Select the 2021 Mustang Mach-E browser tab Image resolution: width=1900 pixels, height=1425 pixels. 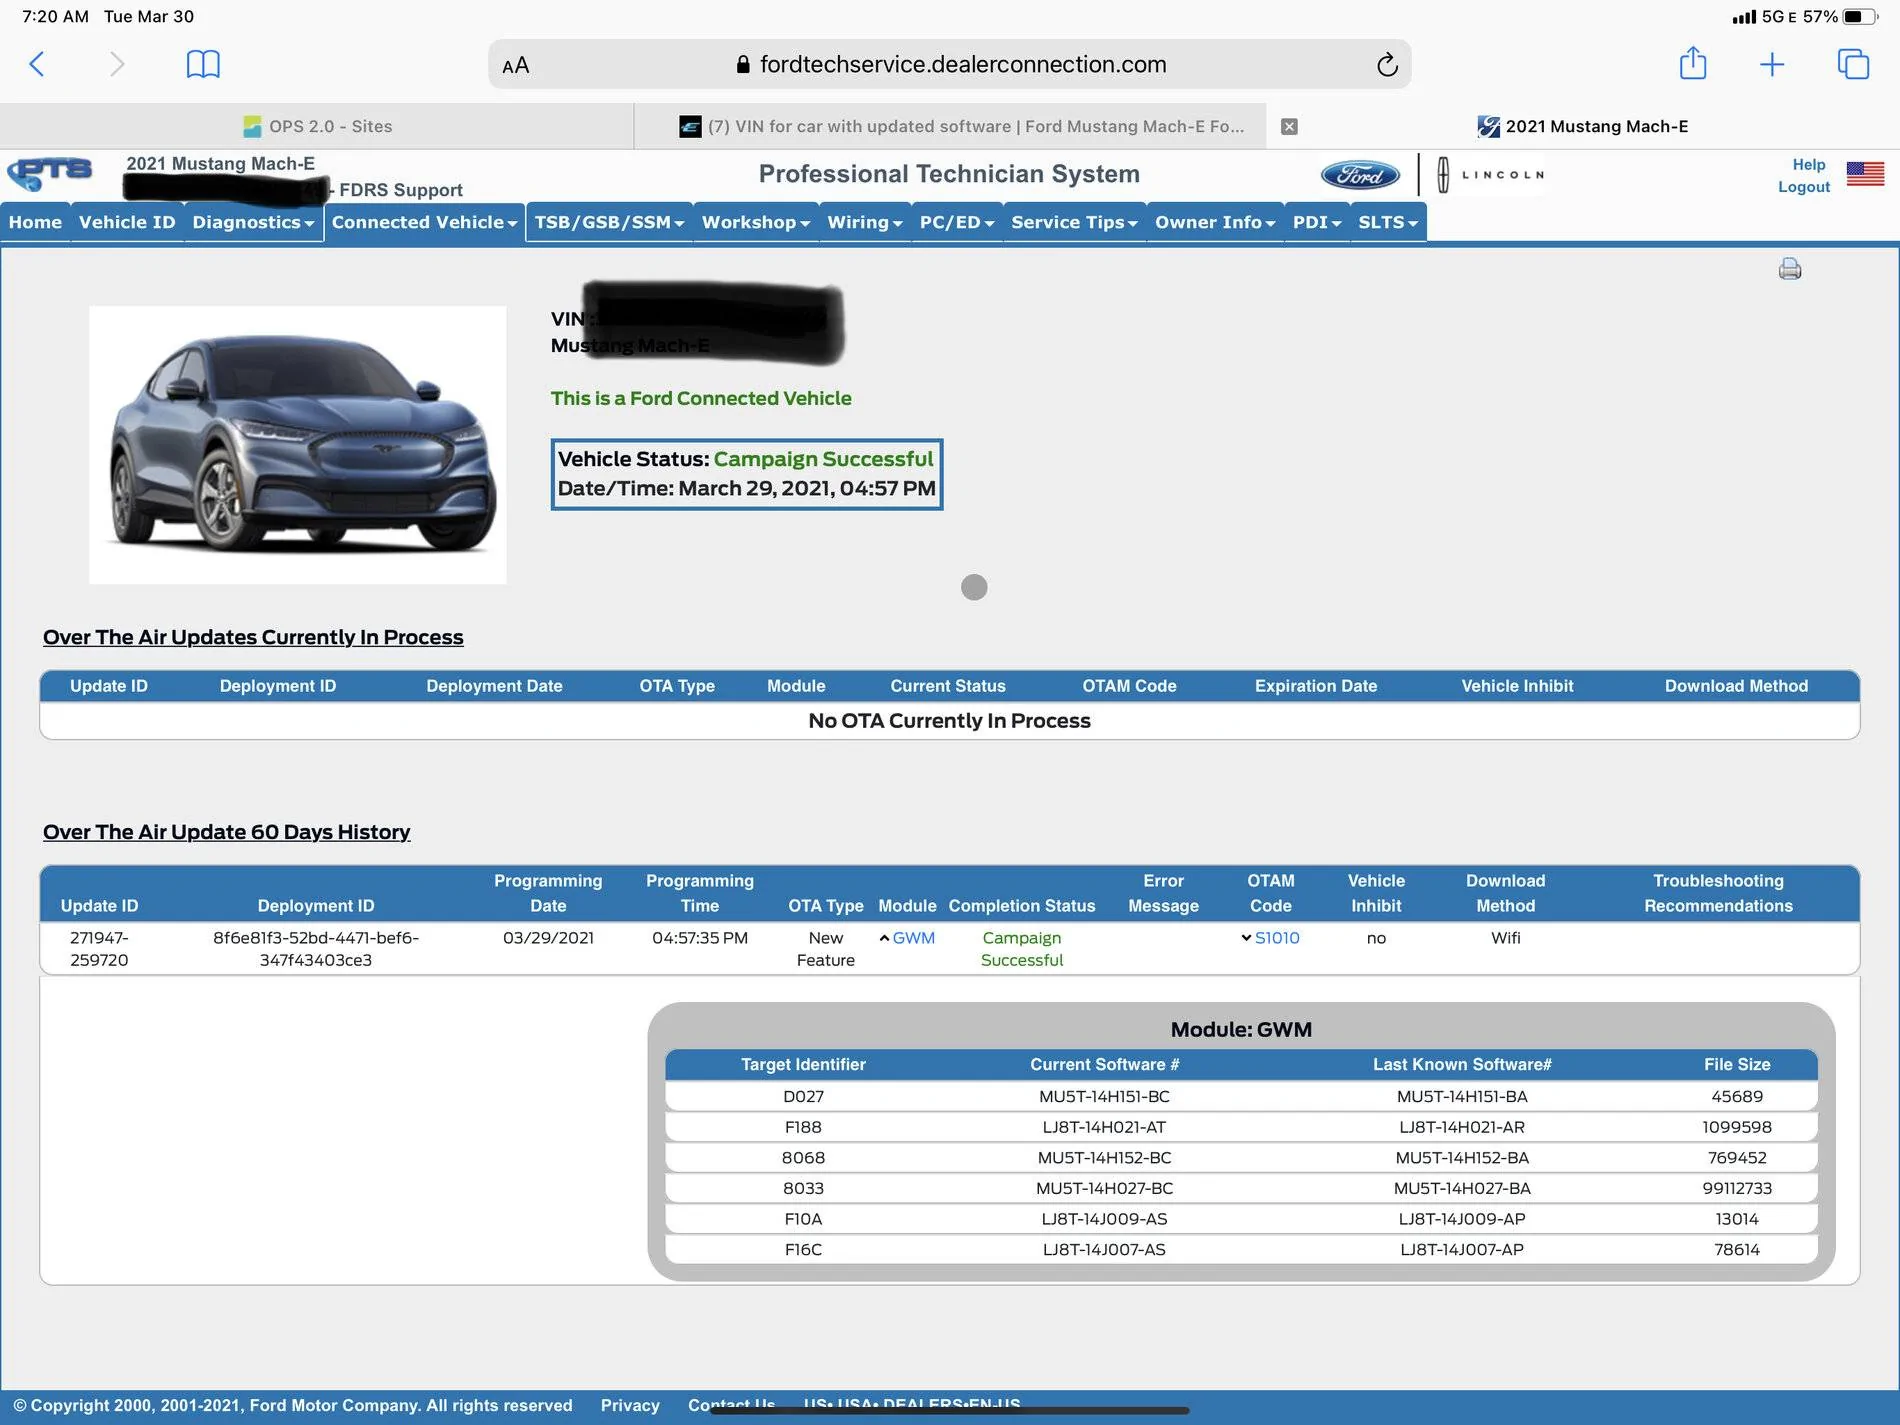tap(1583, 126)
